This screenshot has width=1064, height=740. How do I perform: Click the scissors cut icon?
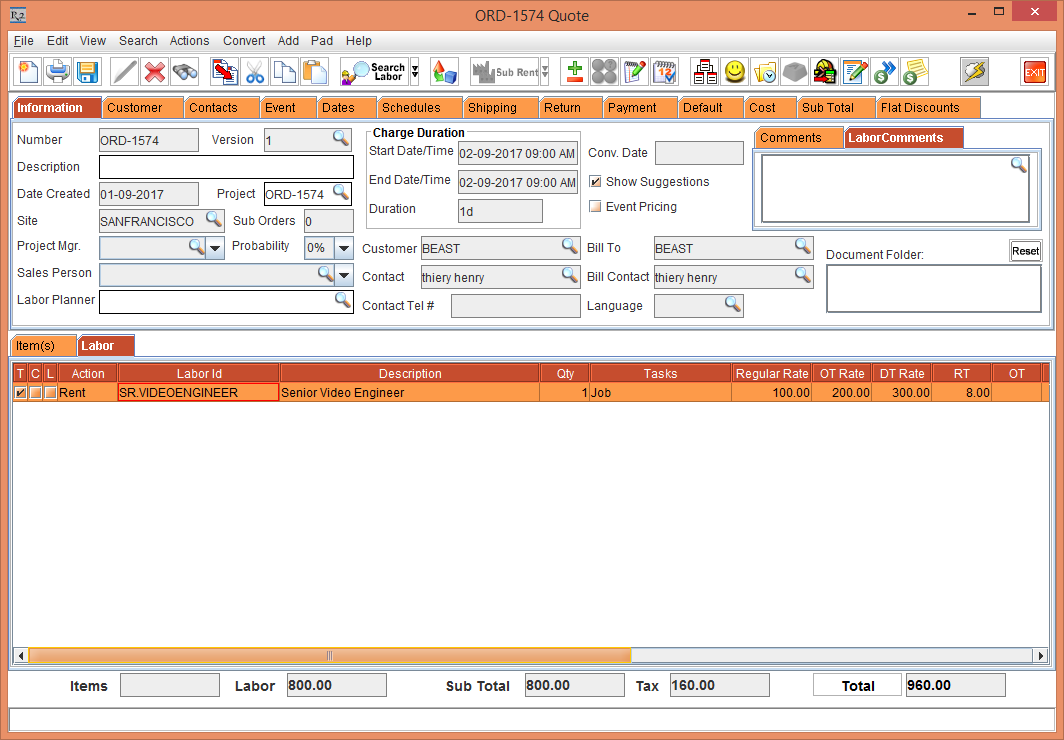[255, 72]
